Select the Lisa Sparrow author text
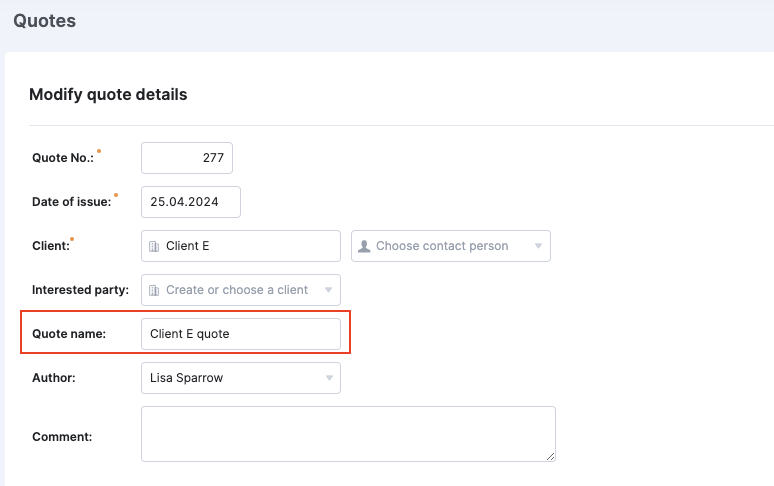 pos(187,378)
